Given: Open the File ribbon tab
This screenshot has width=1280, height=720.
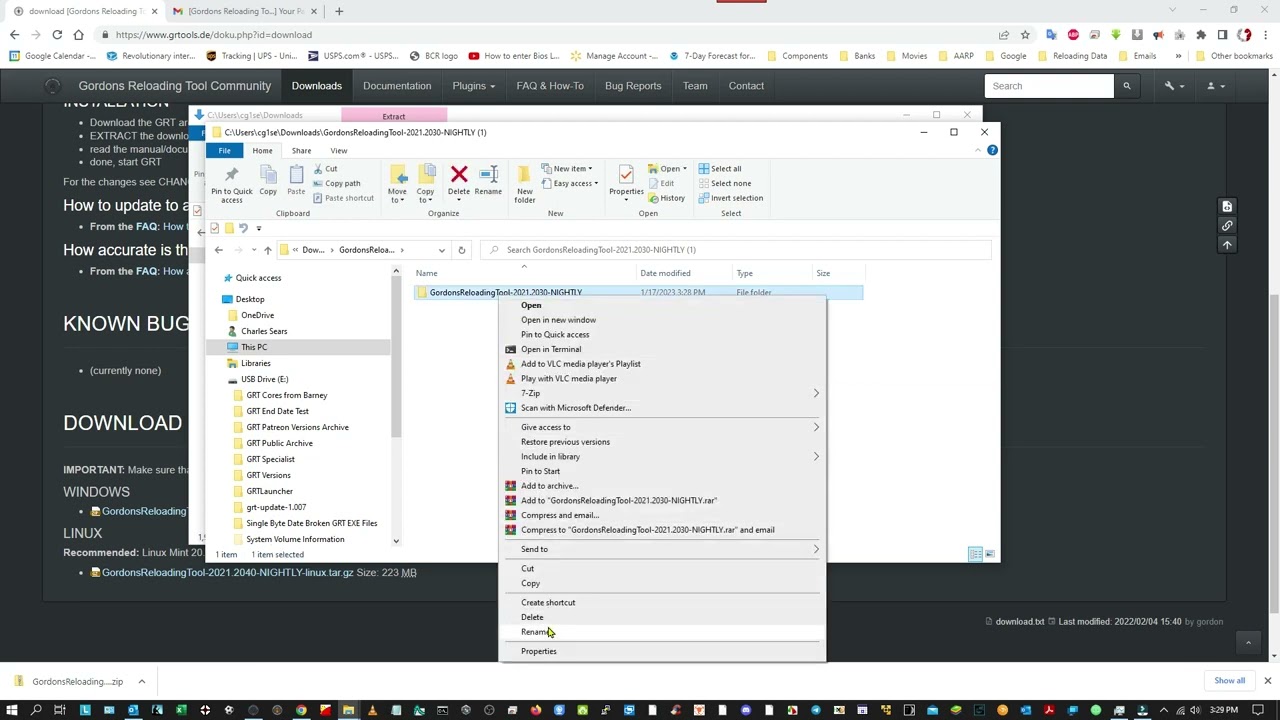Looking at the screenshot, I should 225,151.
